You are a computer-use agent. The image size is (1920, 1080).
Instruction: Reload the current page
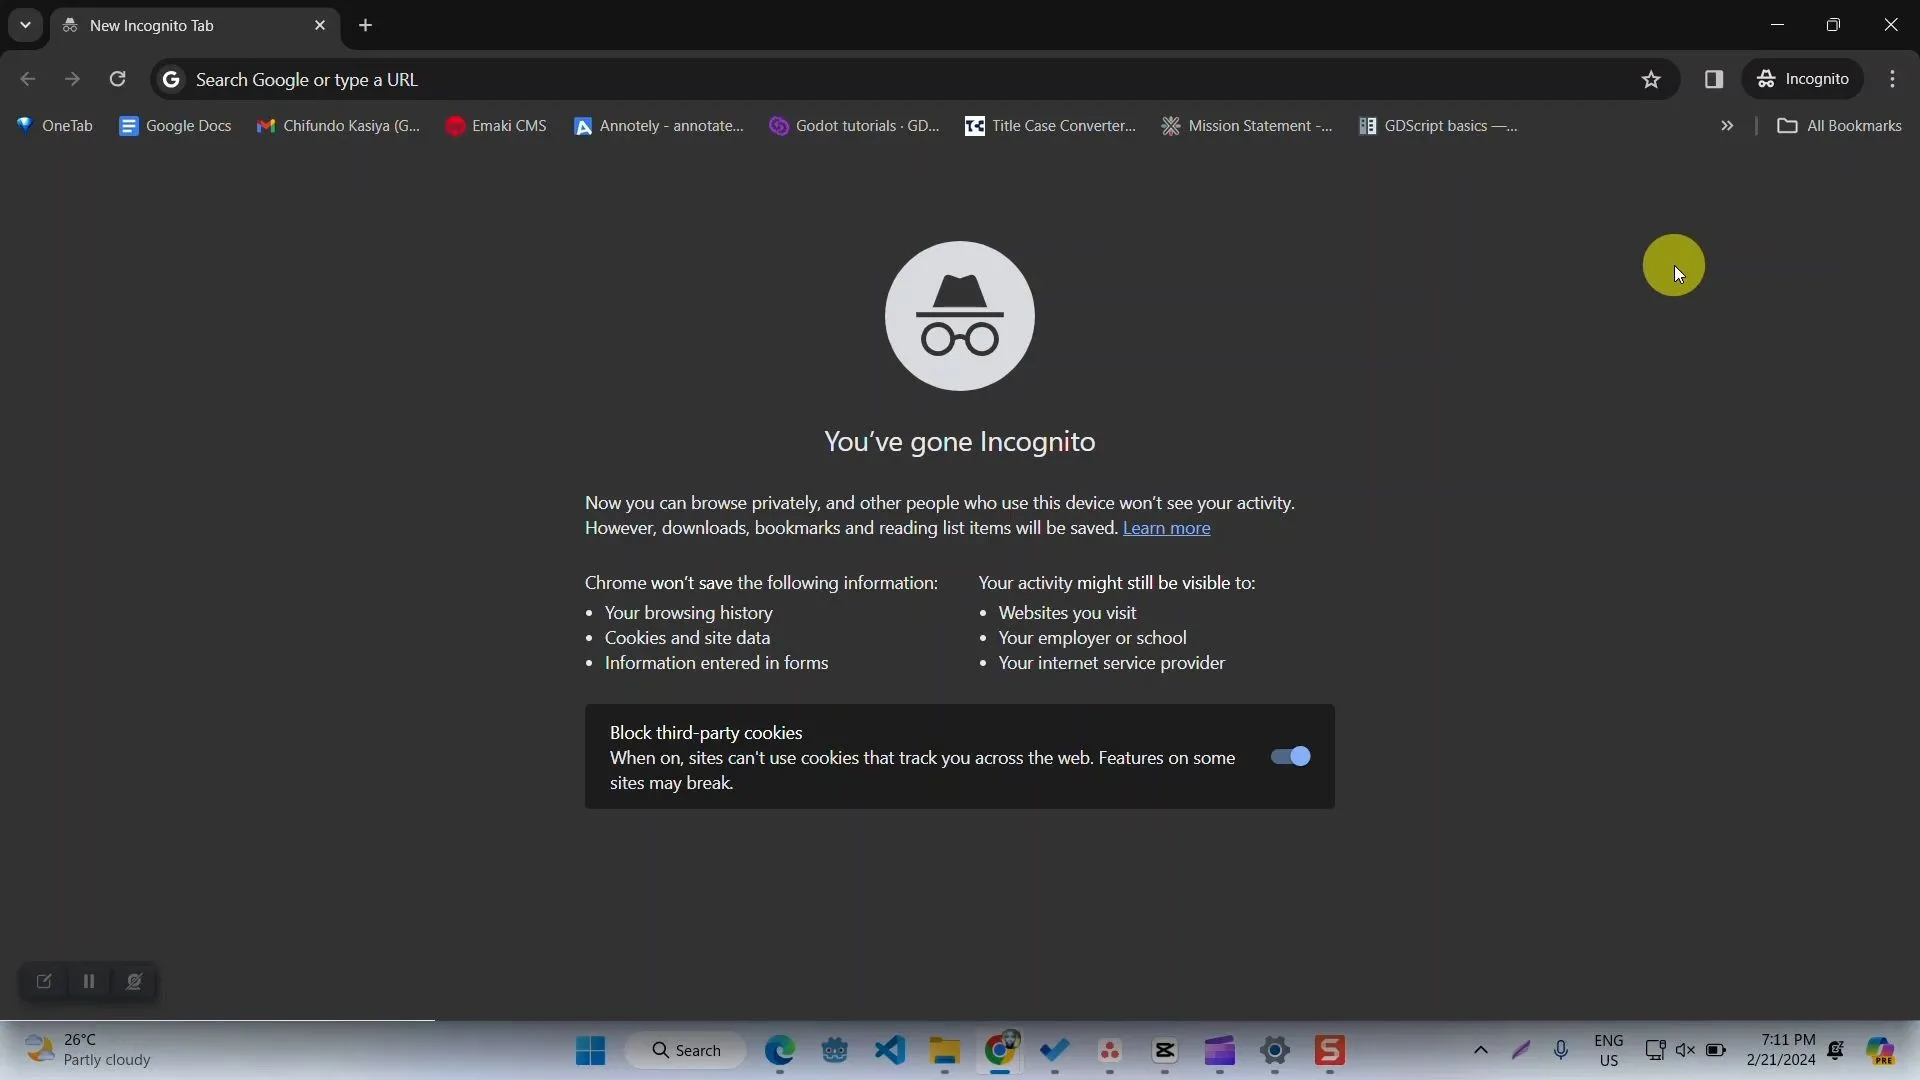[x=118, y=79]
